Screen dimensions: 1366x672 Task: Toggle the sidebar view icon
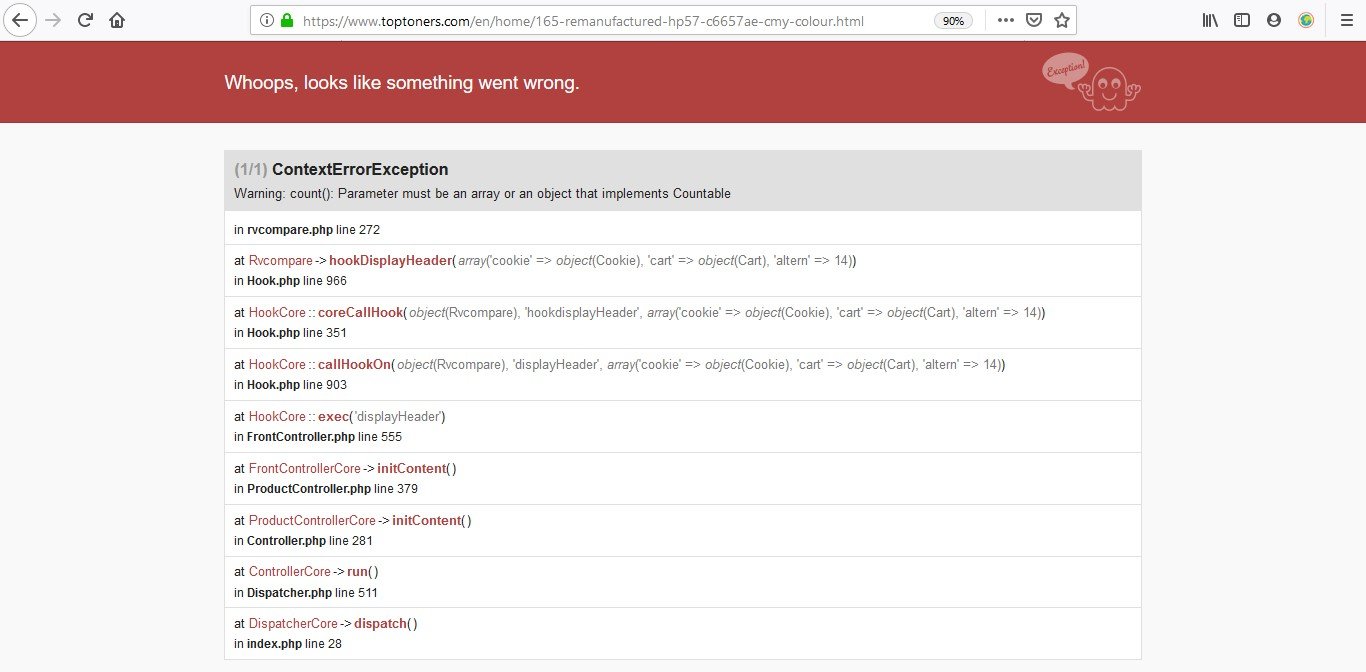1242,20
